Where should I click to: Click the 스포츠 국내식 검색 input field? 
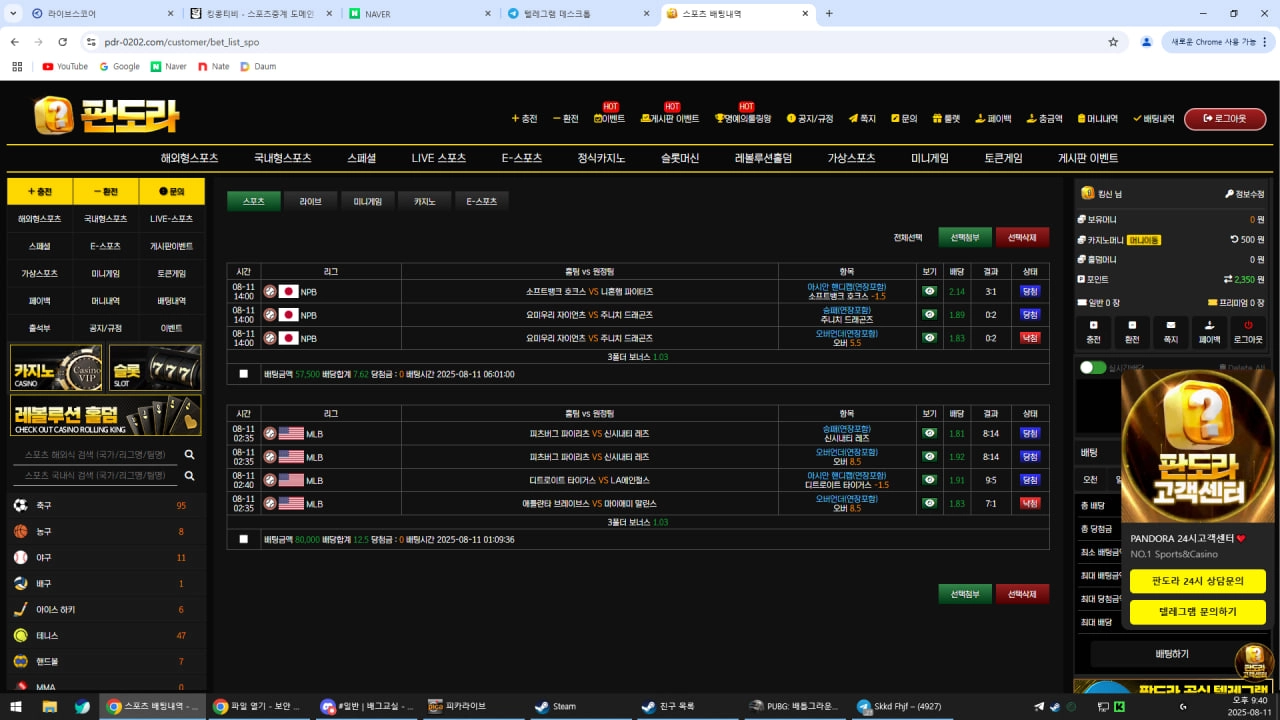(x=95, y=476)
